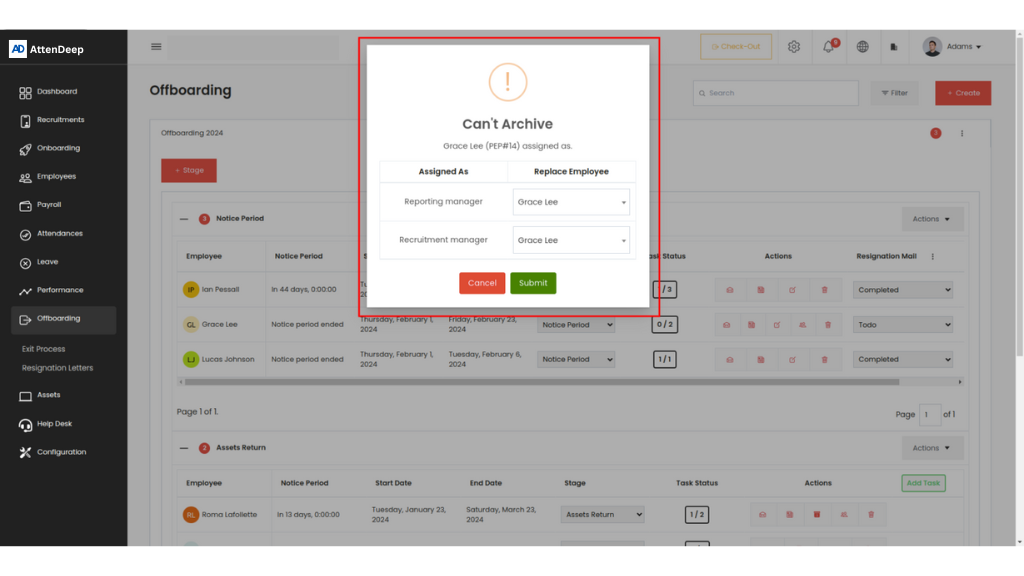1024x576 pixels.
Task: Click the mail icon in Lucas Johnson's row
Action: click(730, 359)
